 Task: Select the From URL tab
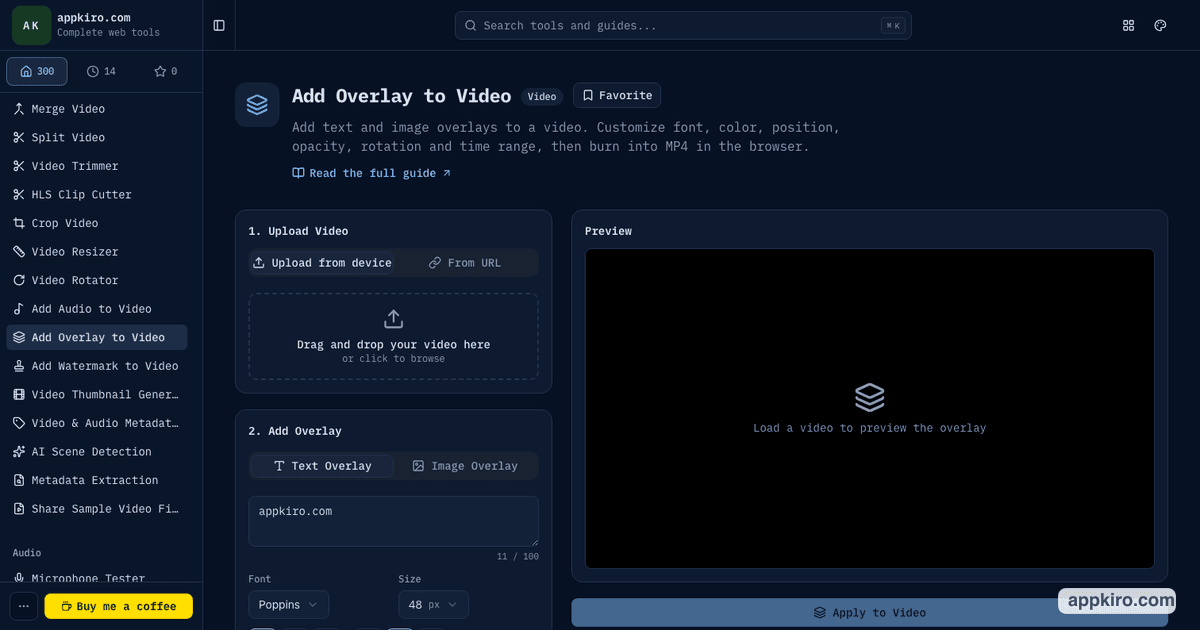click(465, 262)
